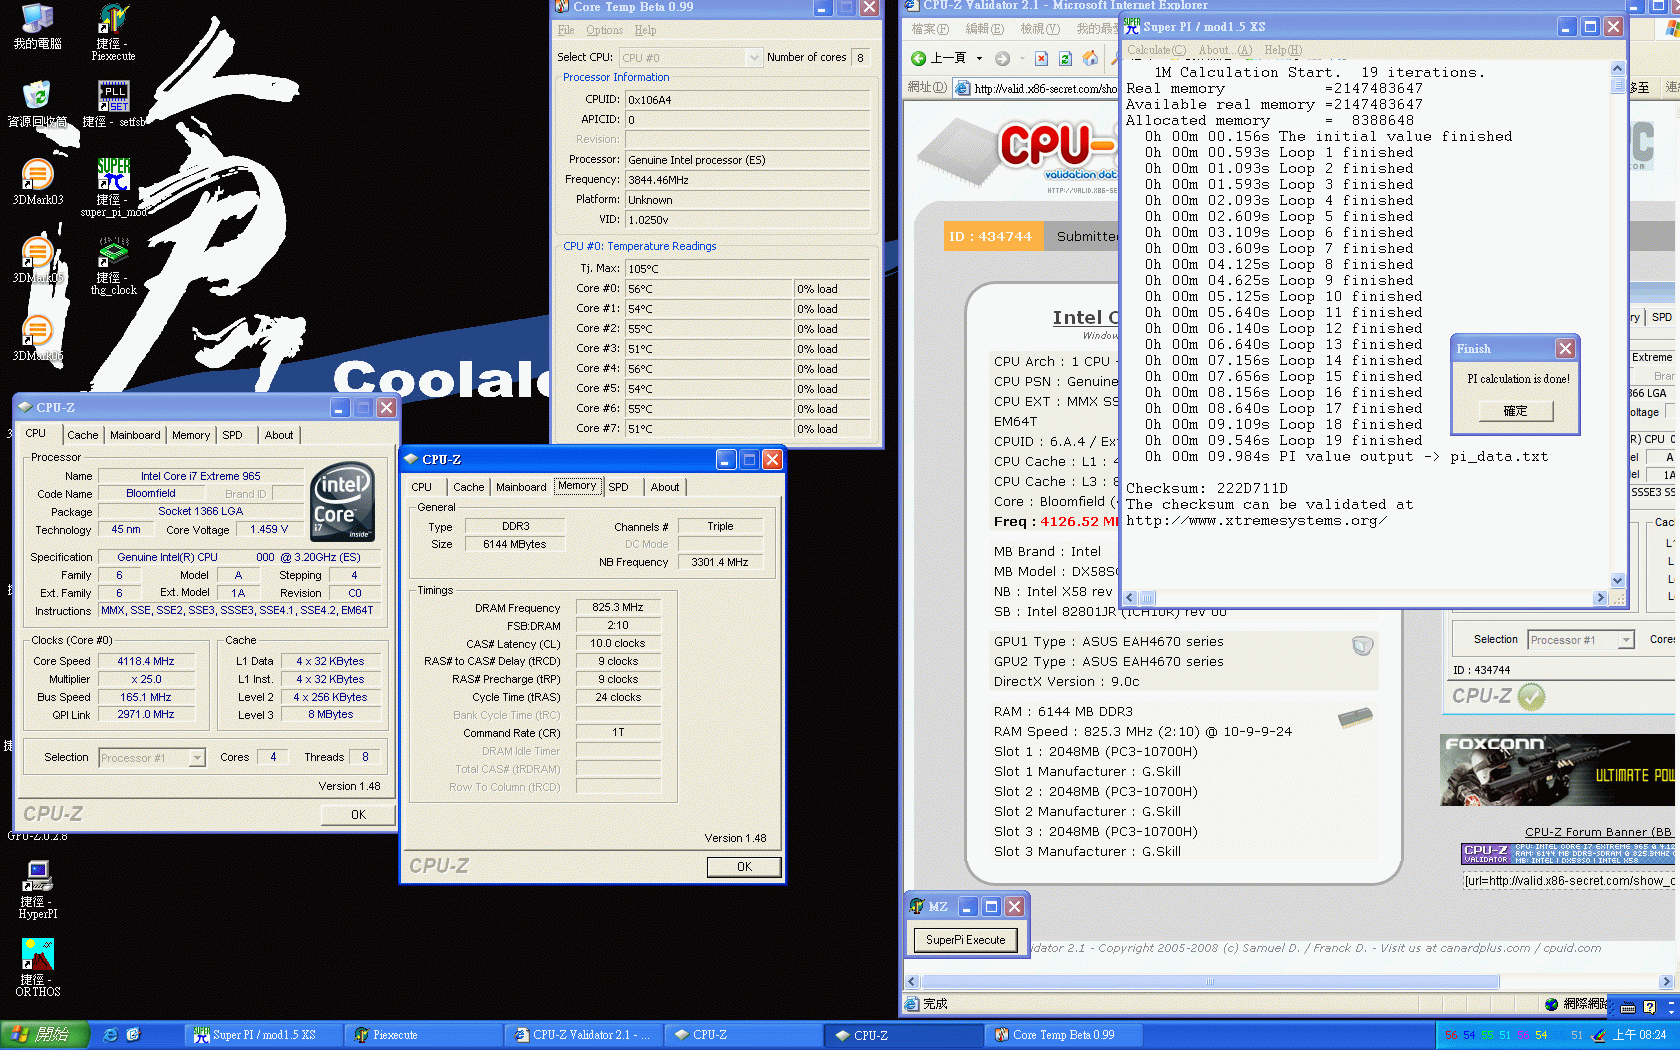The width and height of the screenshot is (1680, 1050).
Task: Open the super_pi_mod desktop shortcut
Action: [113, 187]
